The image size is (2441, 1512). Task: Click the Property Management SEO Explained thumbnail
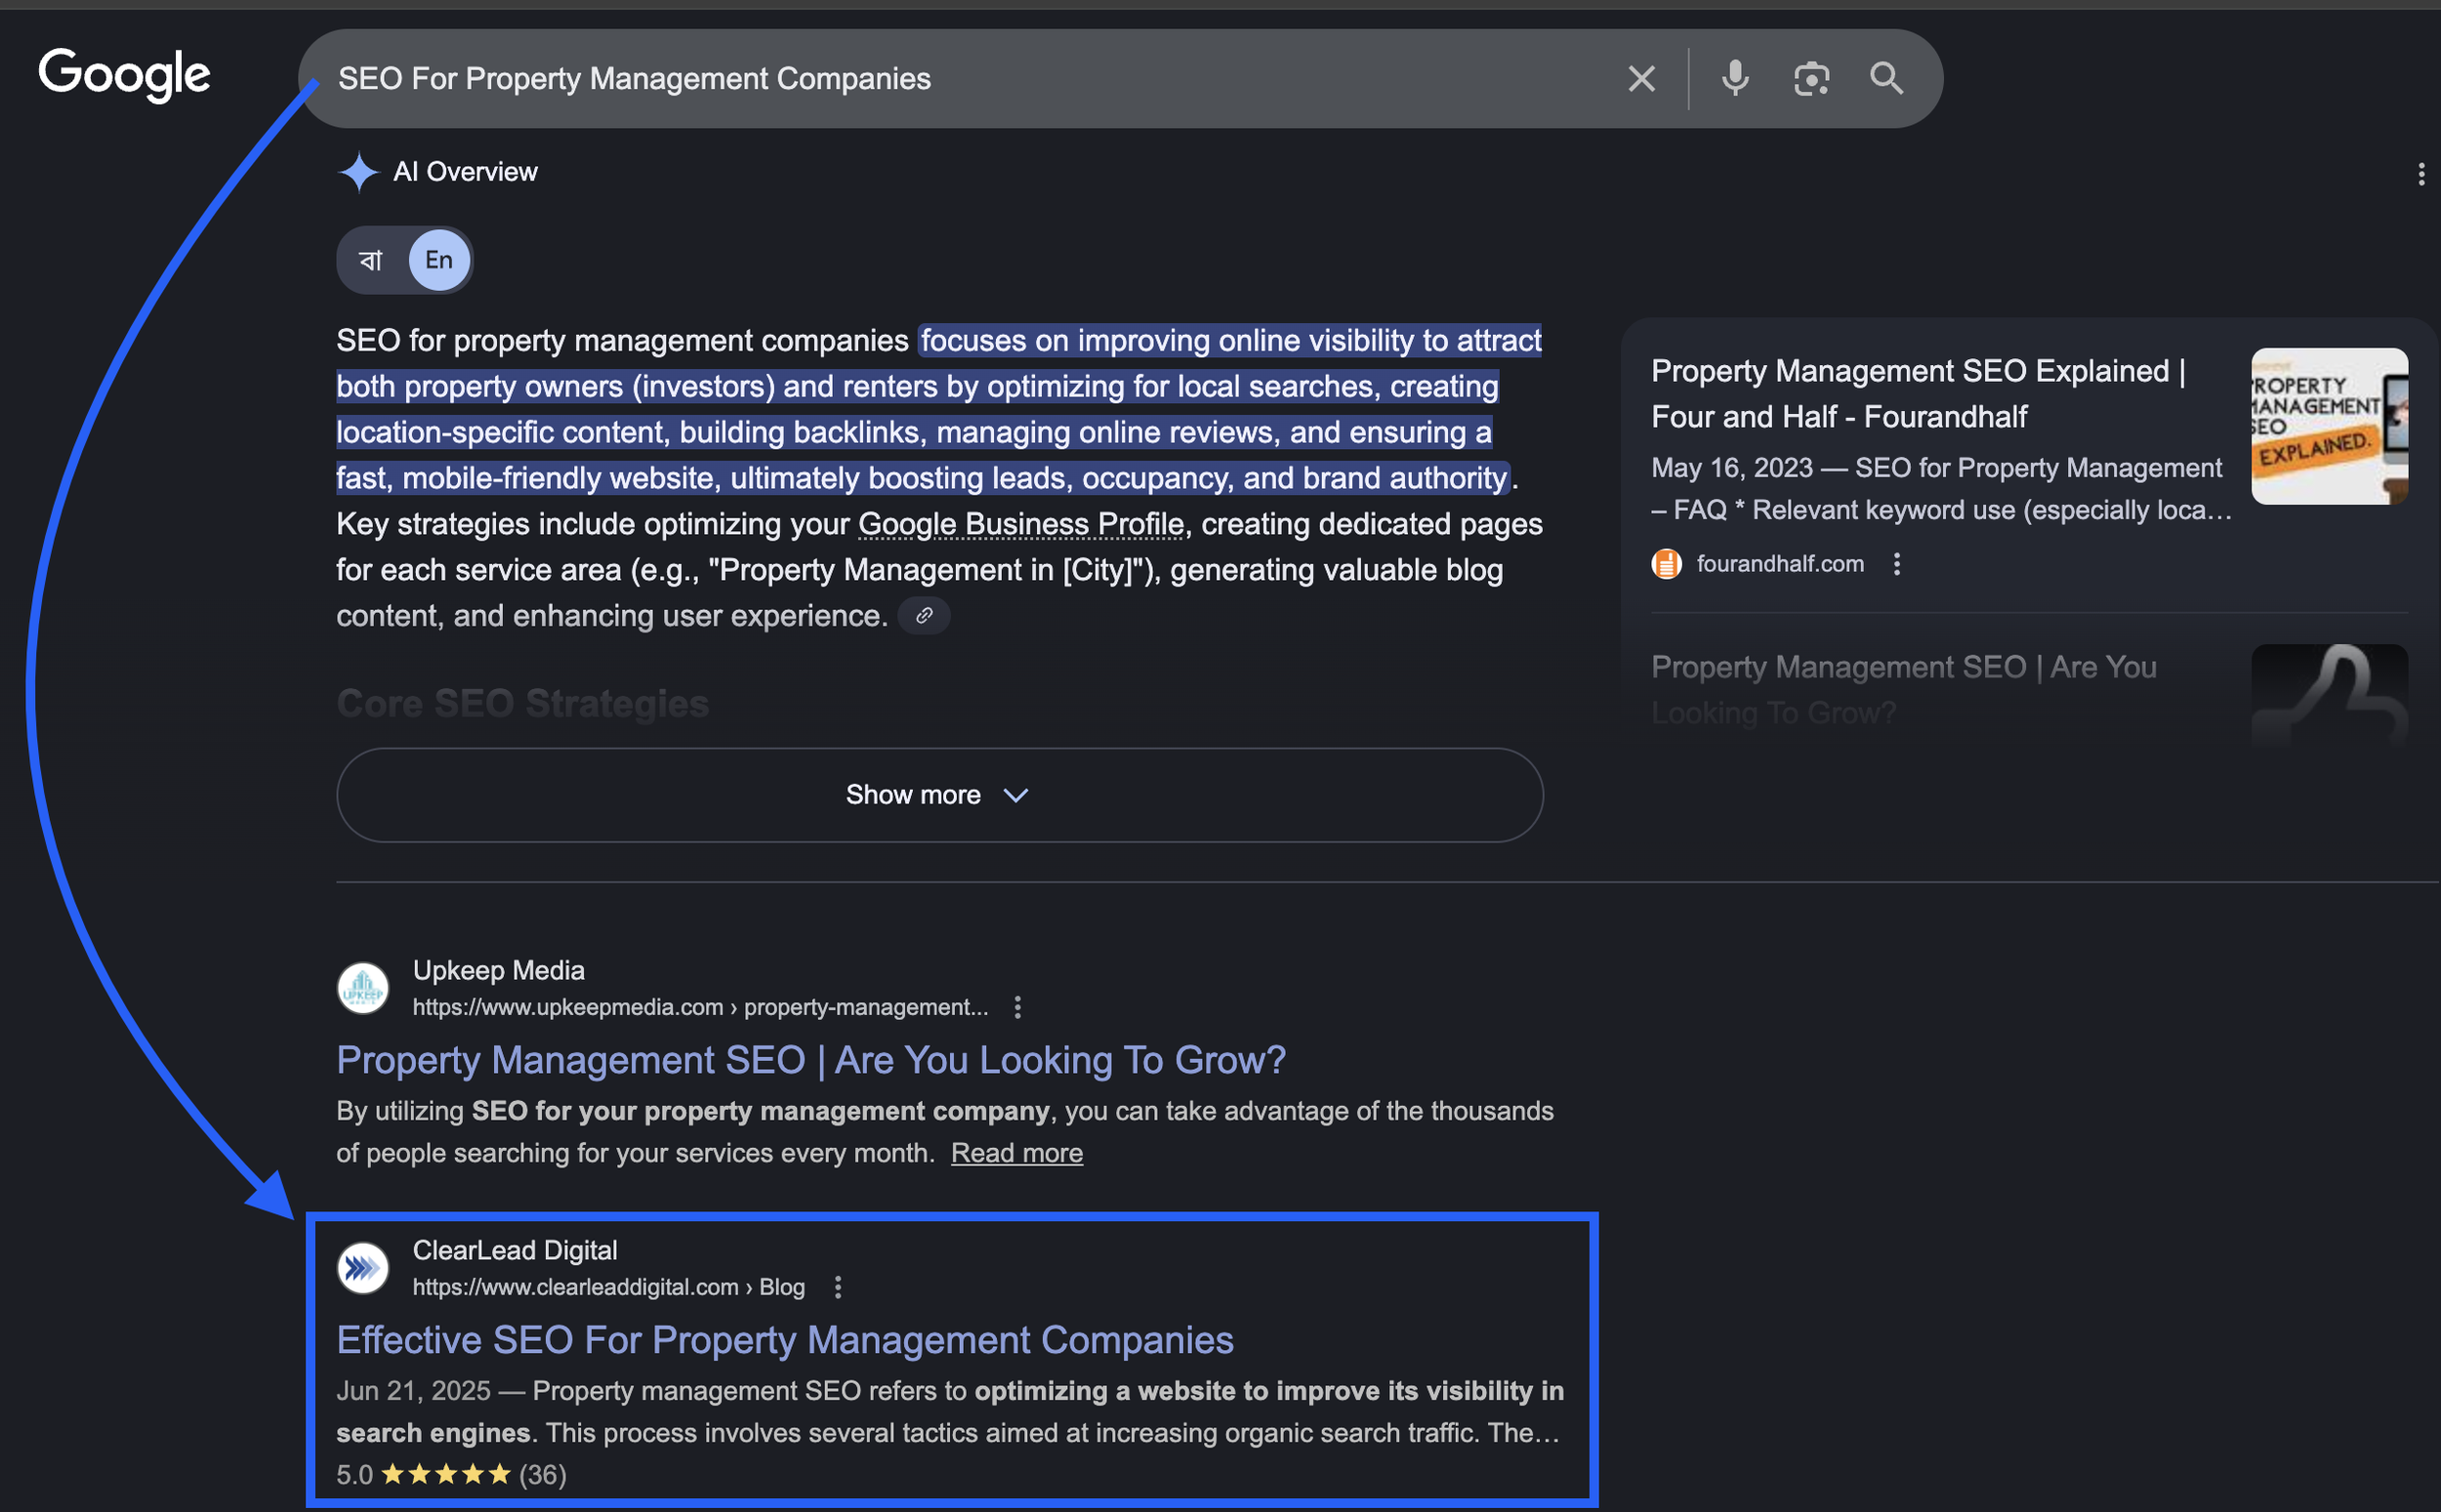(2329, 426)
